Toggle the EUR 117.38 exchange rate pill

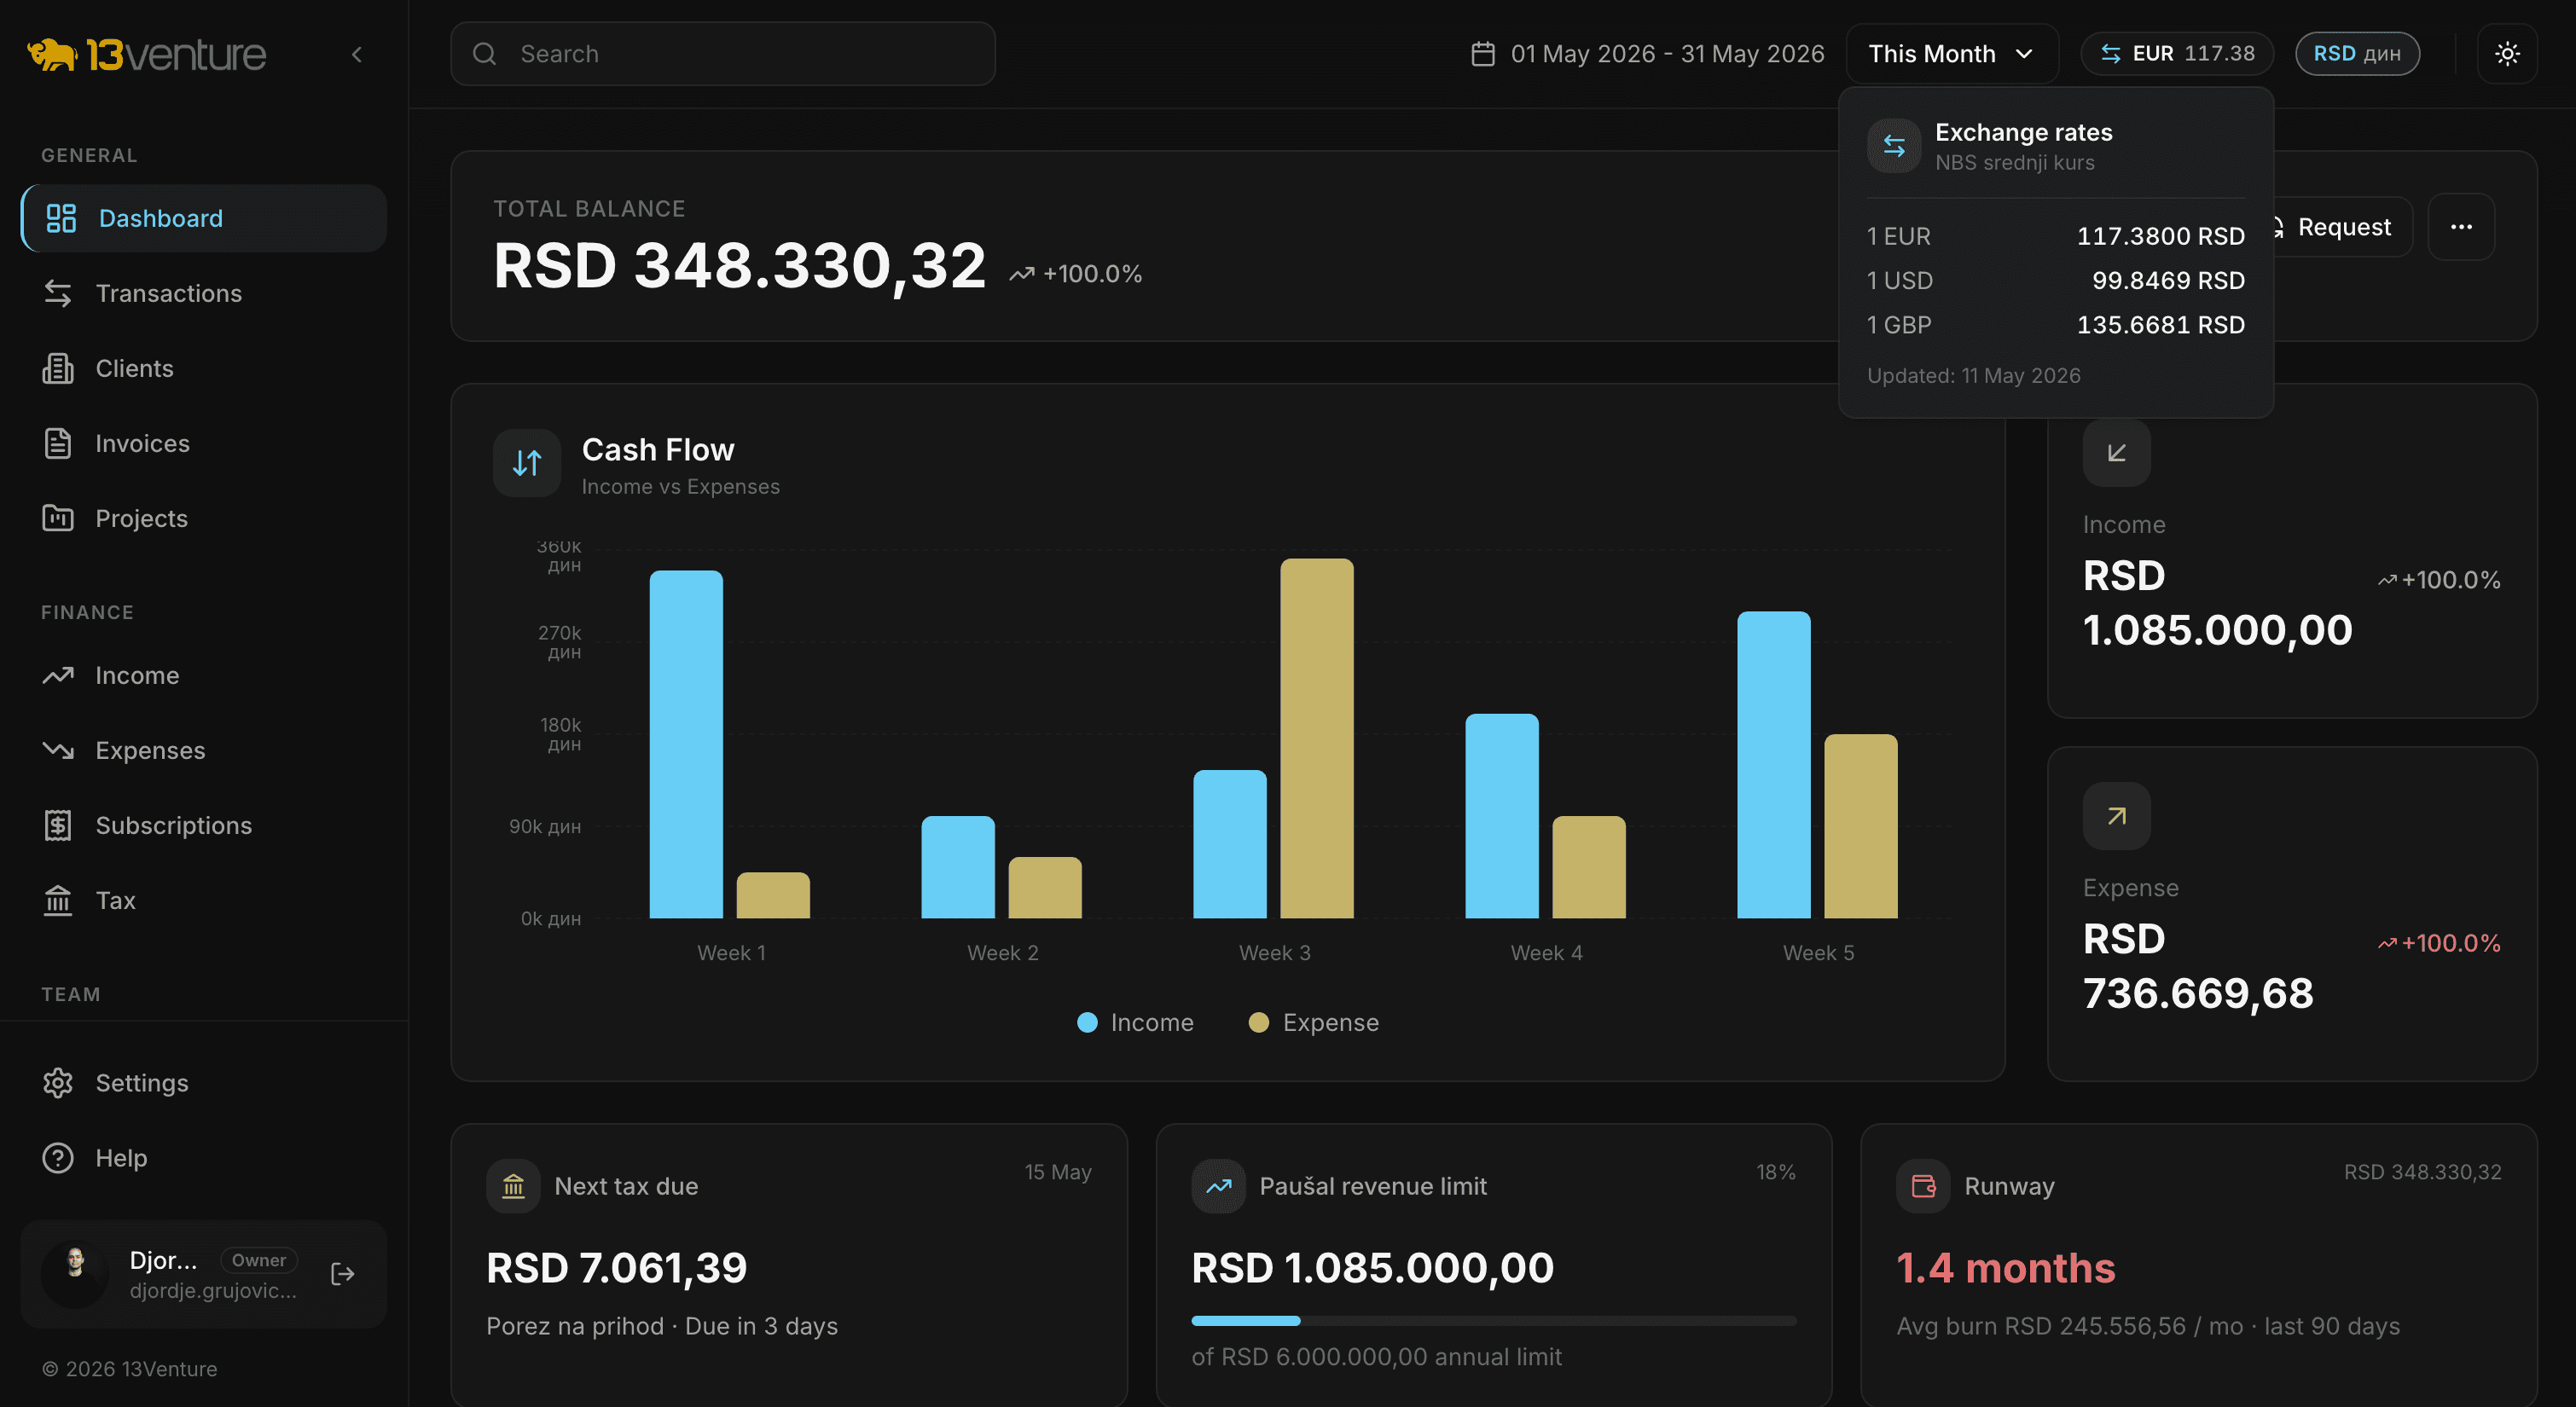pyautogui.click(x=2177, y=54)
